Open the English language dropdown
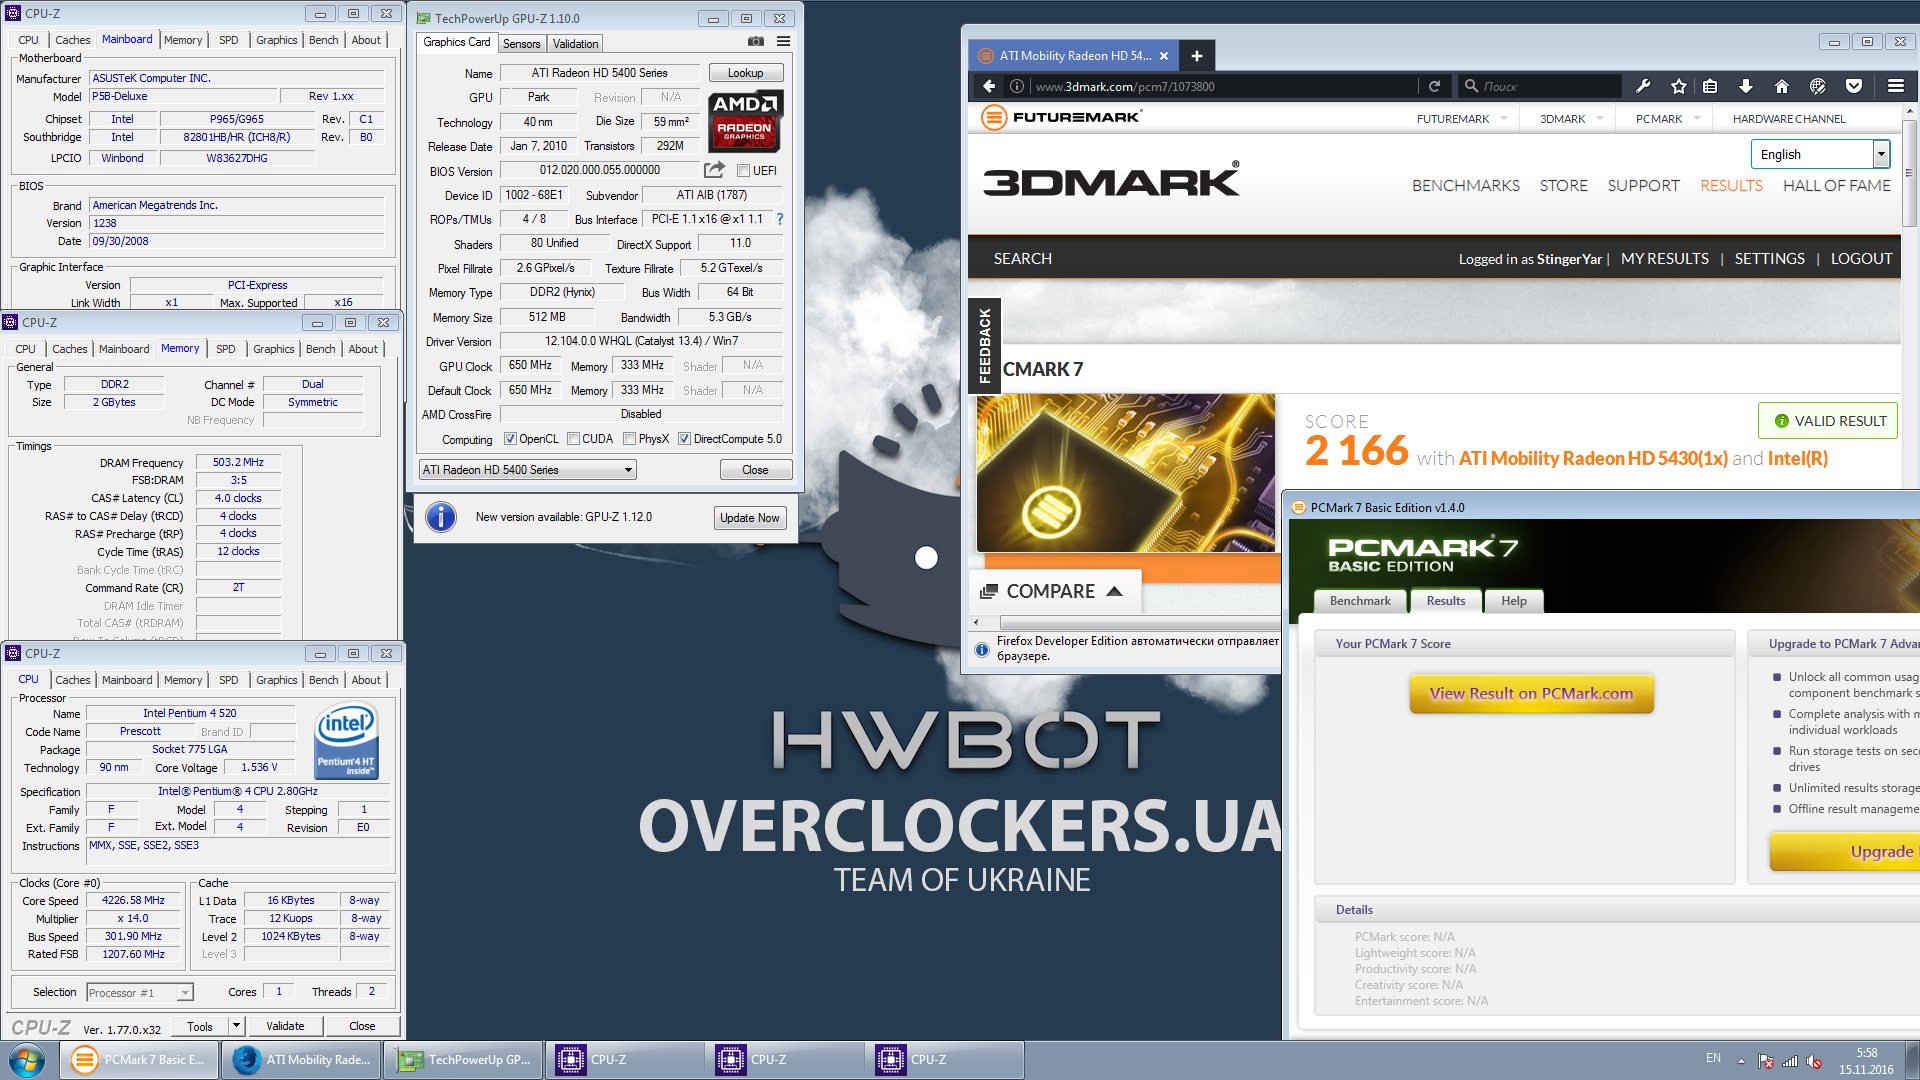 (x=1820, y=154)
